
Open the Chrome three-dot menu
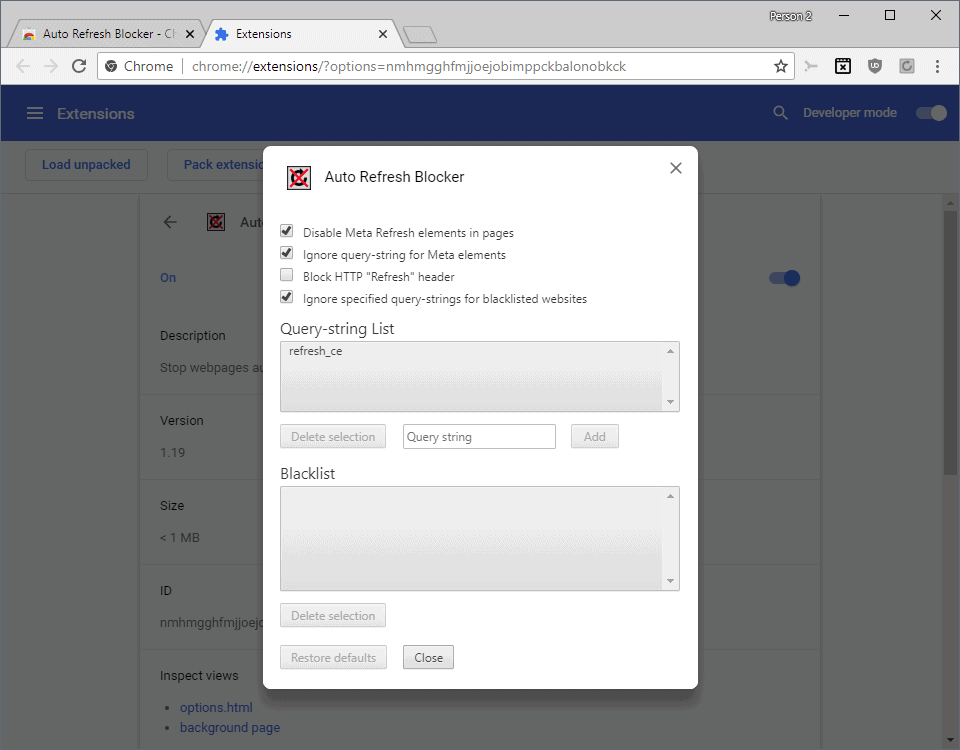point(937,66)
